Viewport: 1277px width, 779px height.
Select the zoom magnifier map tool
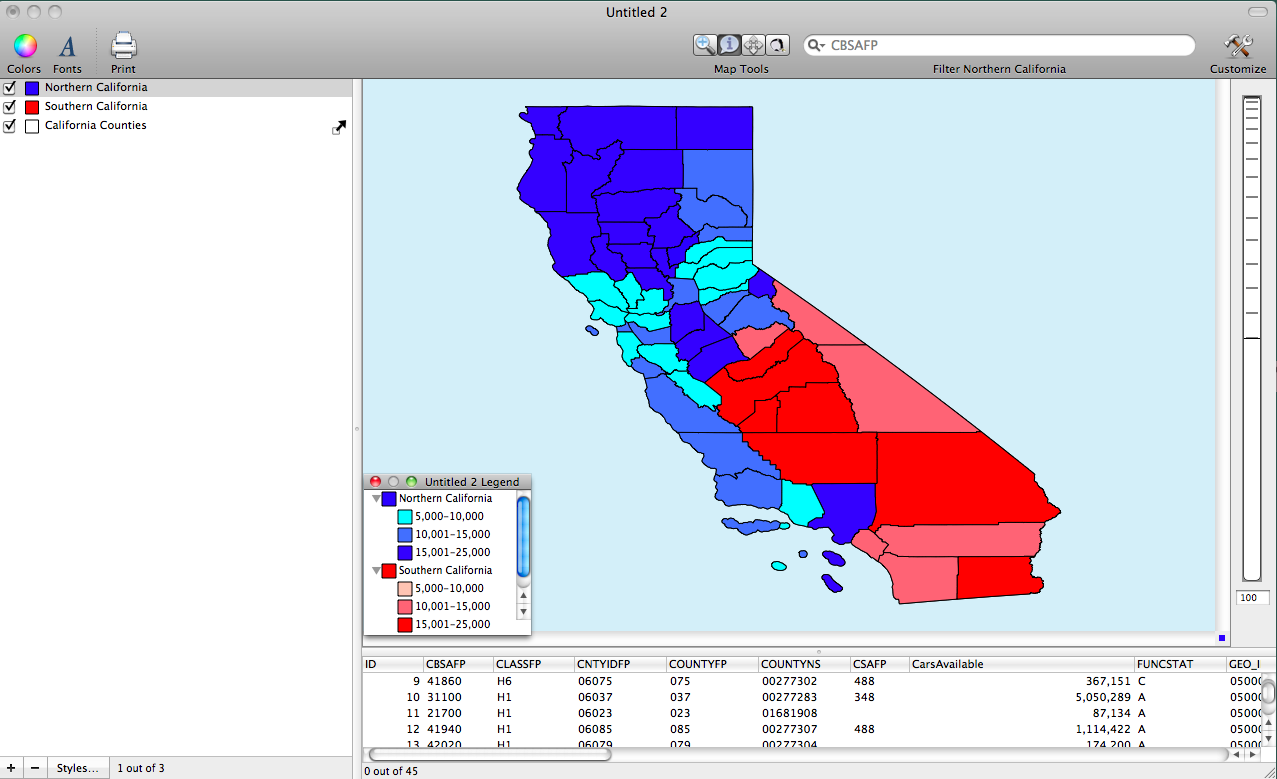click(705, 45)
